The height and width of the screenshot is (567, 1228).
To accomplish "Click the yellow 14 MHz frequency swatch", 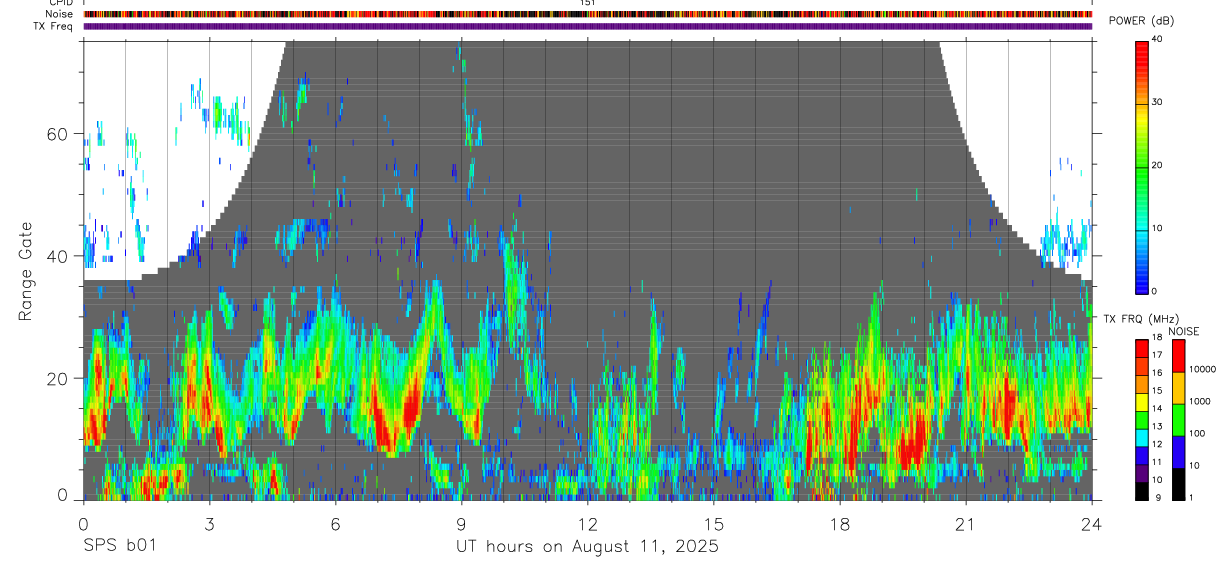I will (1142, 402).
